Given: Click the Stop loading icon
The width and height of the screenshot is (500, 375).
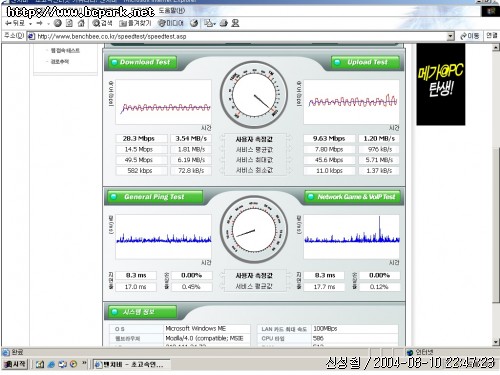Looking at the screenshot, I should (58, 23).
